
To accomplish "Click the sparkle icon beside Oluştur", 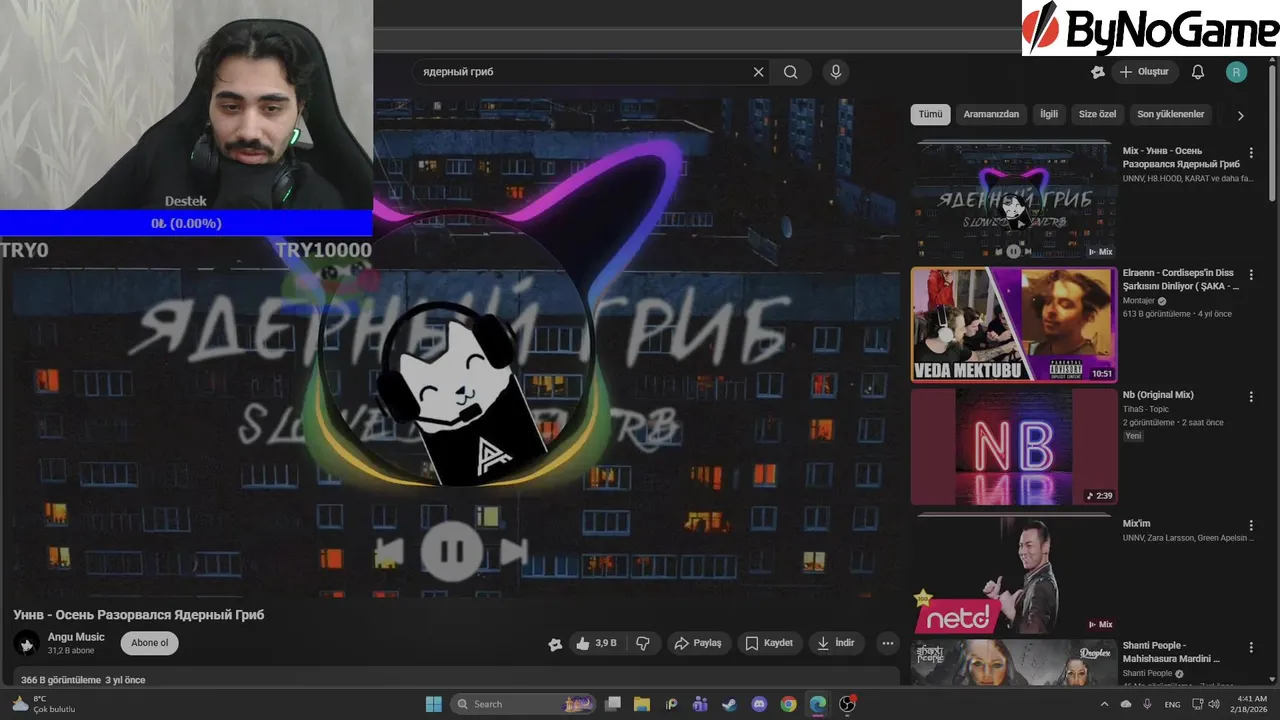I will (1098, 72).
